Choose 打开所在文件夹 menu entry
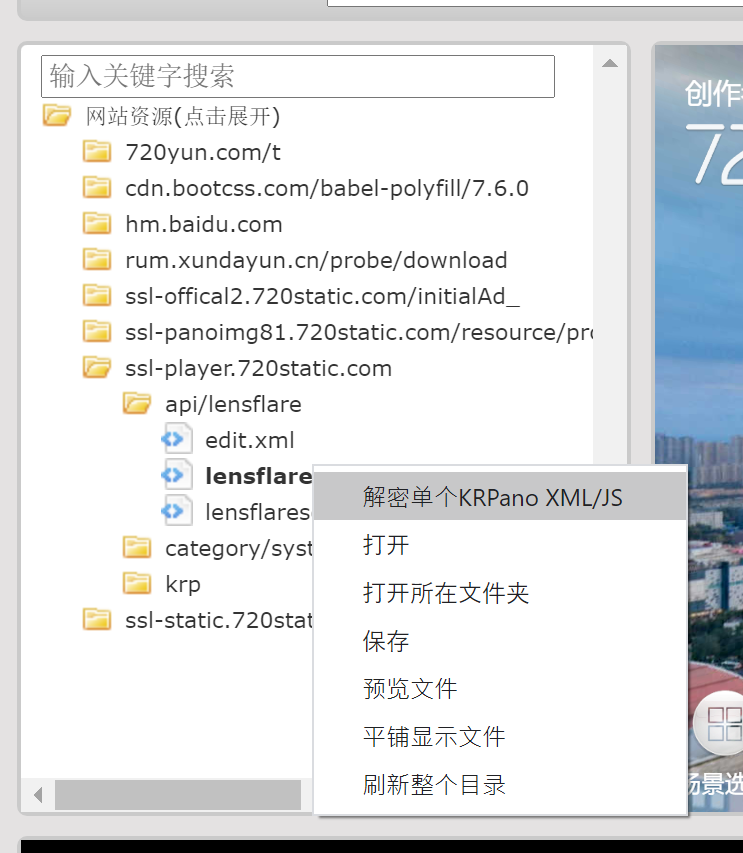 point(446,593)
